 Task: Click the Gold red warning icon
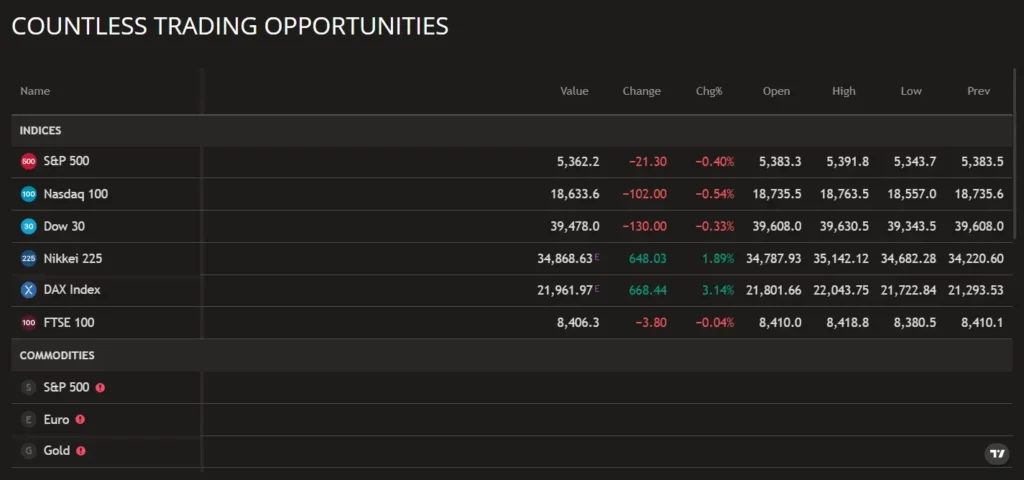(x=81, y=451)
